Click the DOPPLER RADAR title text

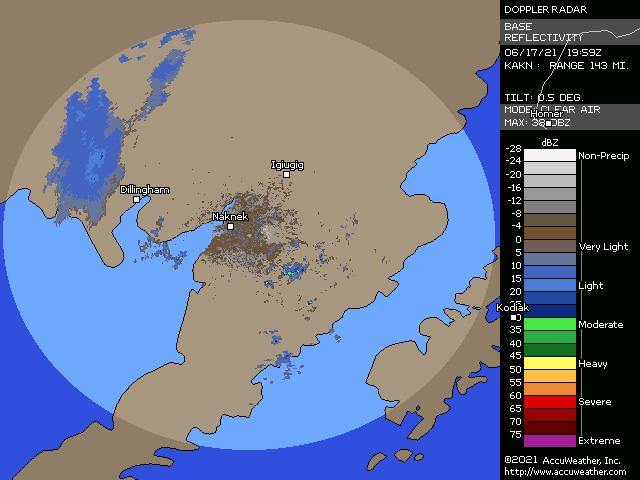point(545,9)
